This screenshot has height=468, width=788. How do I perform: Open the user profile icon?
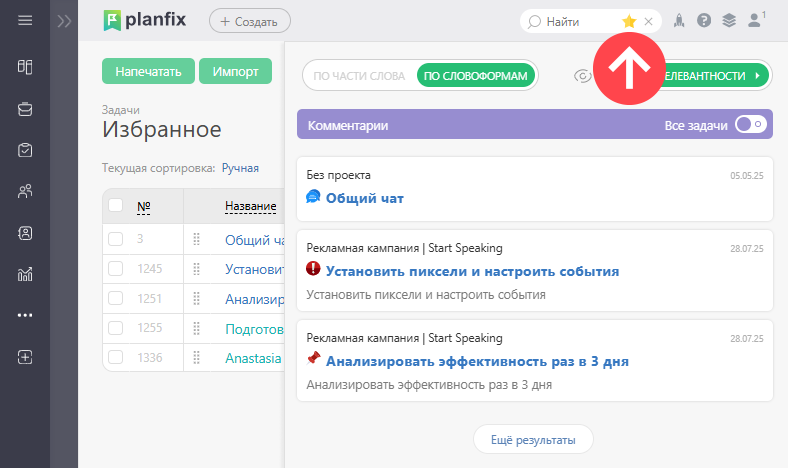coord(754,21)
